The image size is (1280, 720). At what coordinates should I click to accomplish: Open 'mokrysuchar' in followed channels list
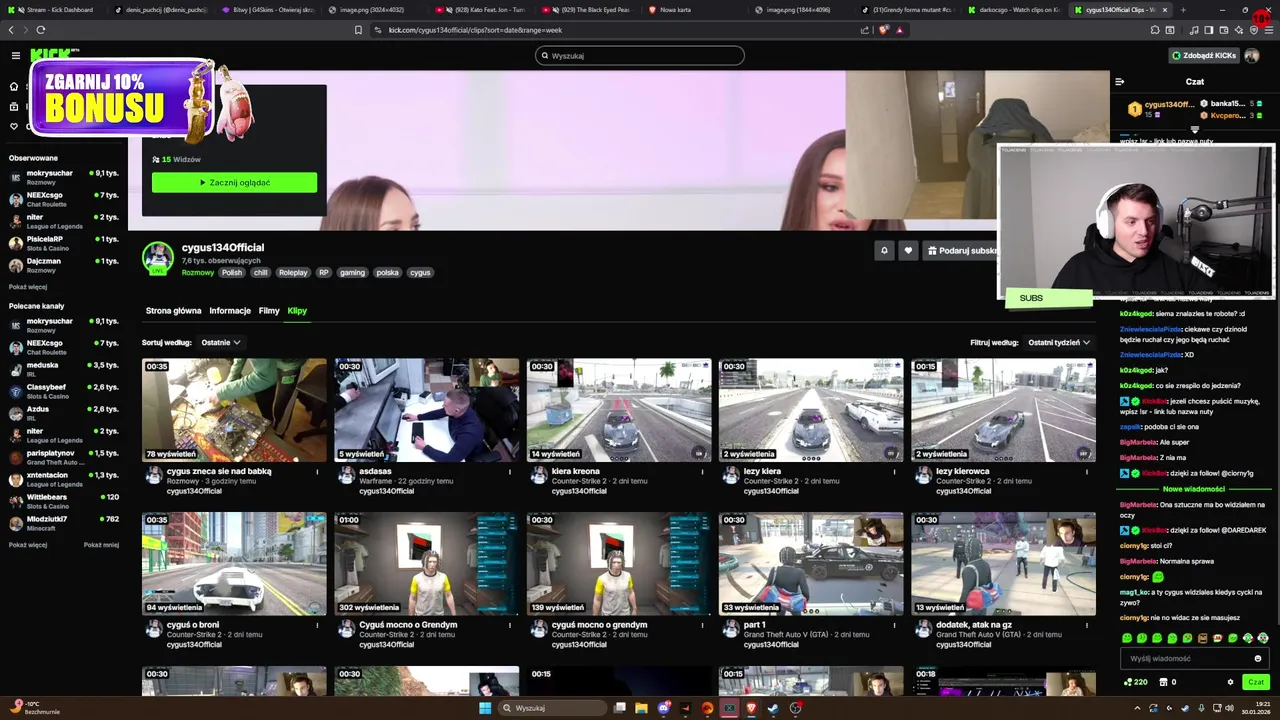pos(64,177)
